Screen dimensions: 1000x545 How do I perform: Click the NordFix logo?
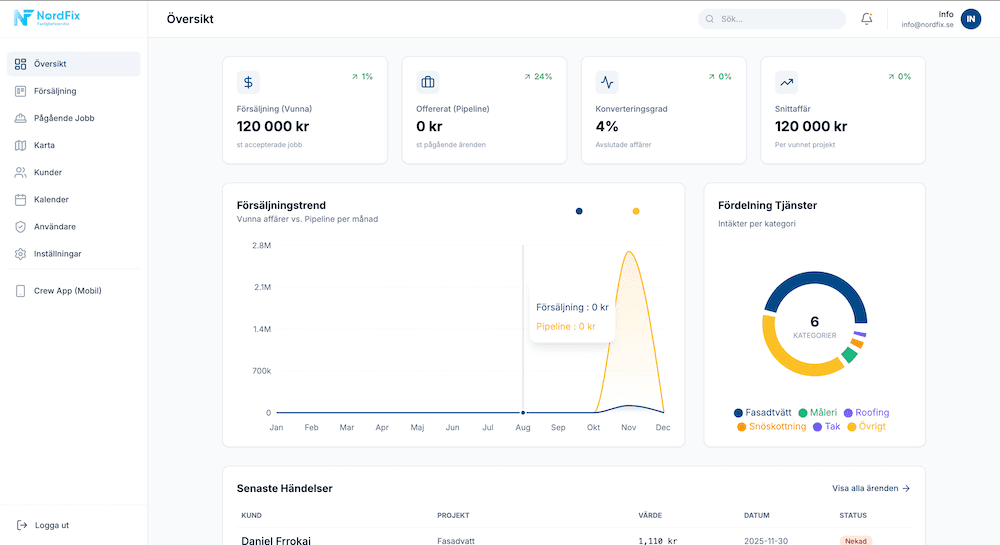coord(47,17)
